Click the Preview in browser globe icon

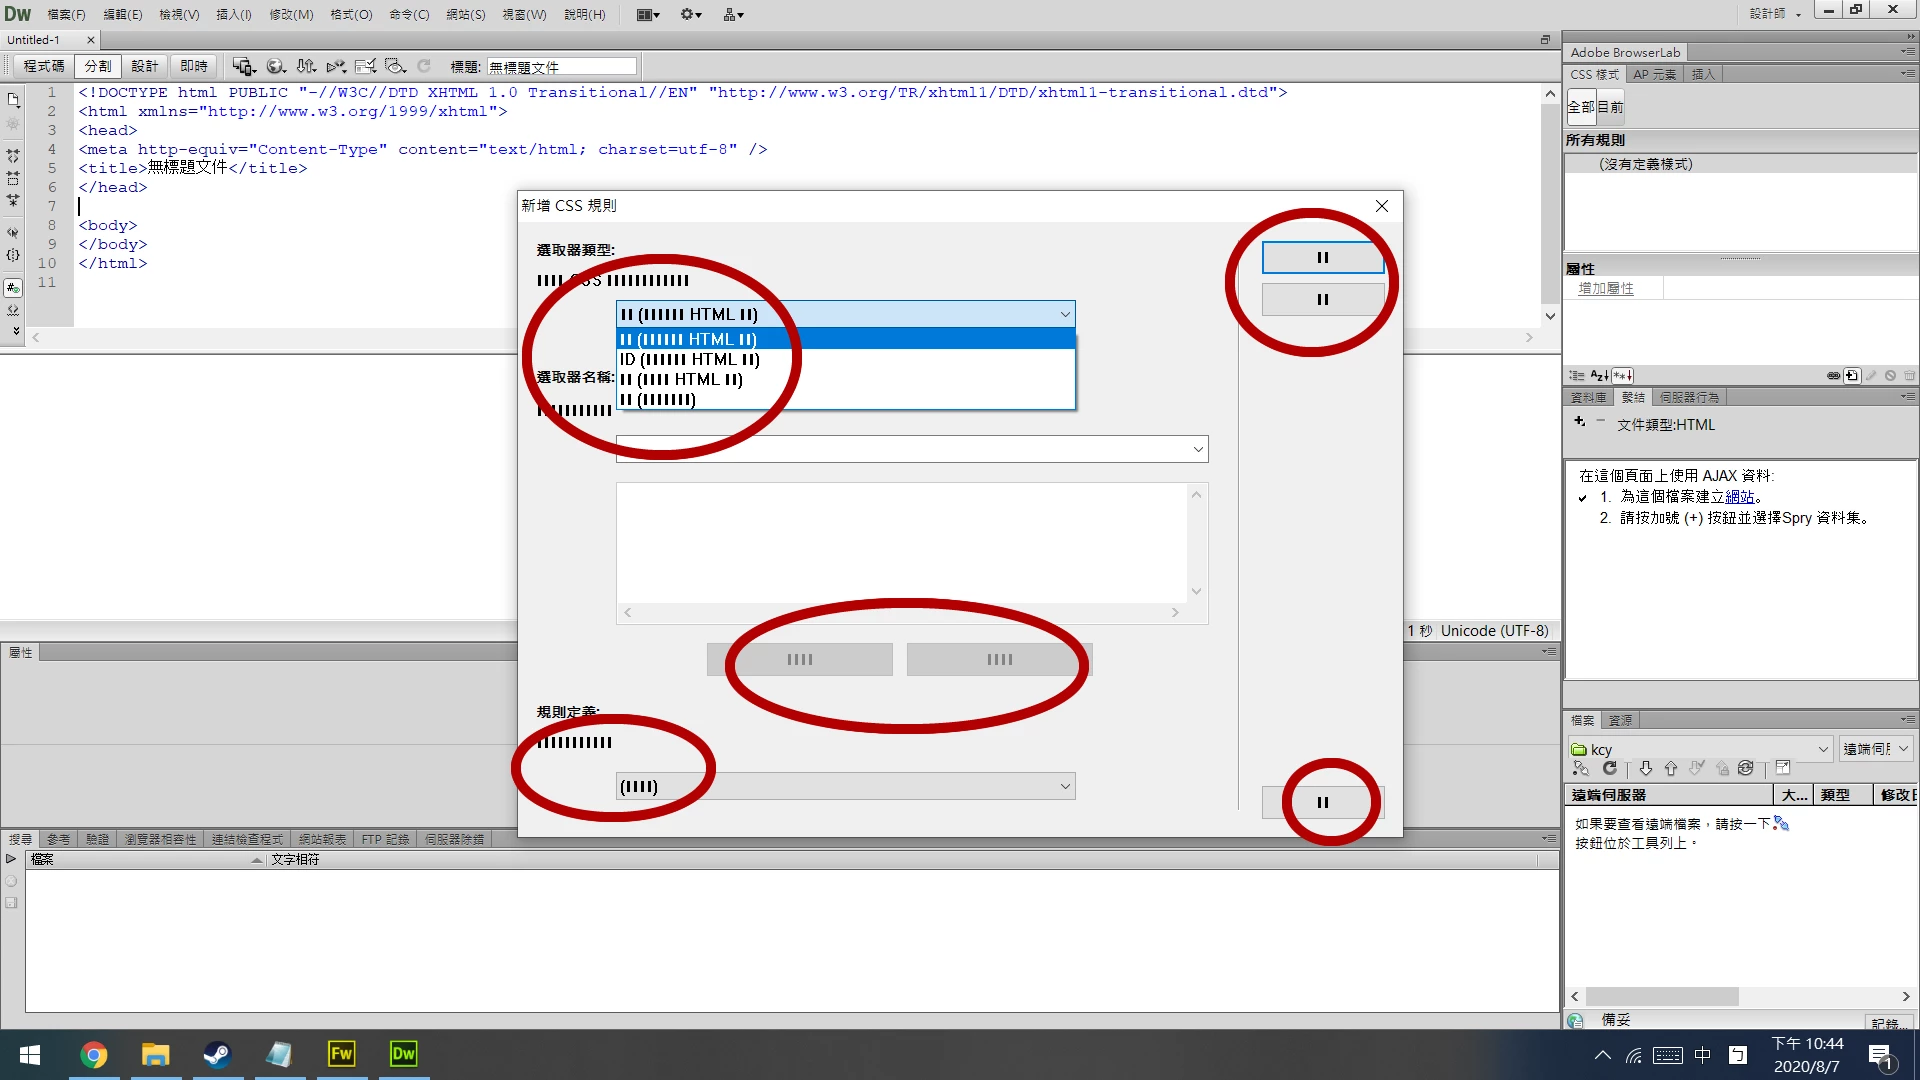[x=275, y=66]
